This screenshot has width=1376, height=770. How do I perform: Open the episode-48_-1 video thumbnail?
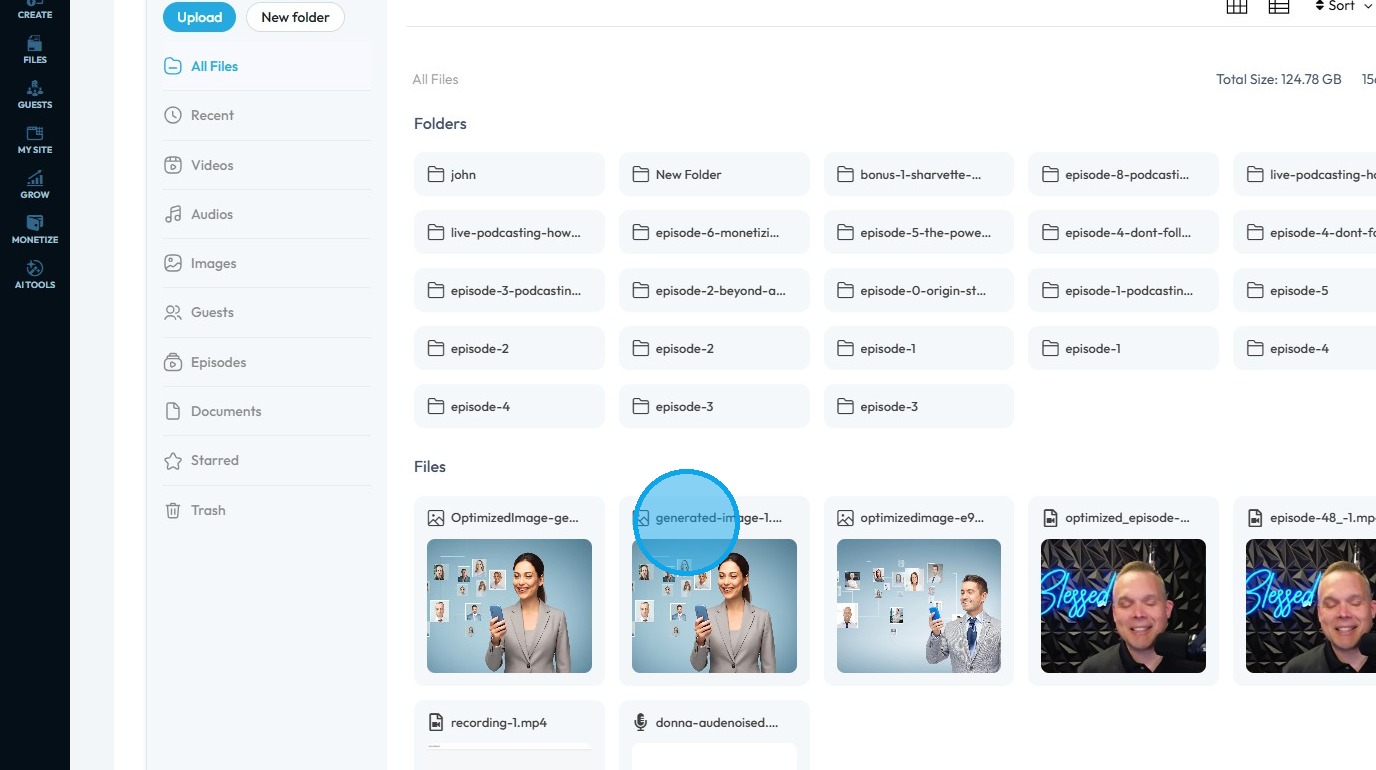pyautogui.click(x=1311, y=606)
